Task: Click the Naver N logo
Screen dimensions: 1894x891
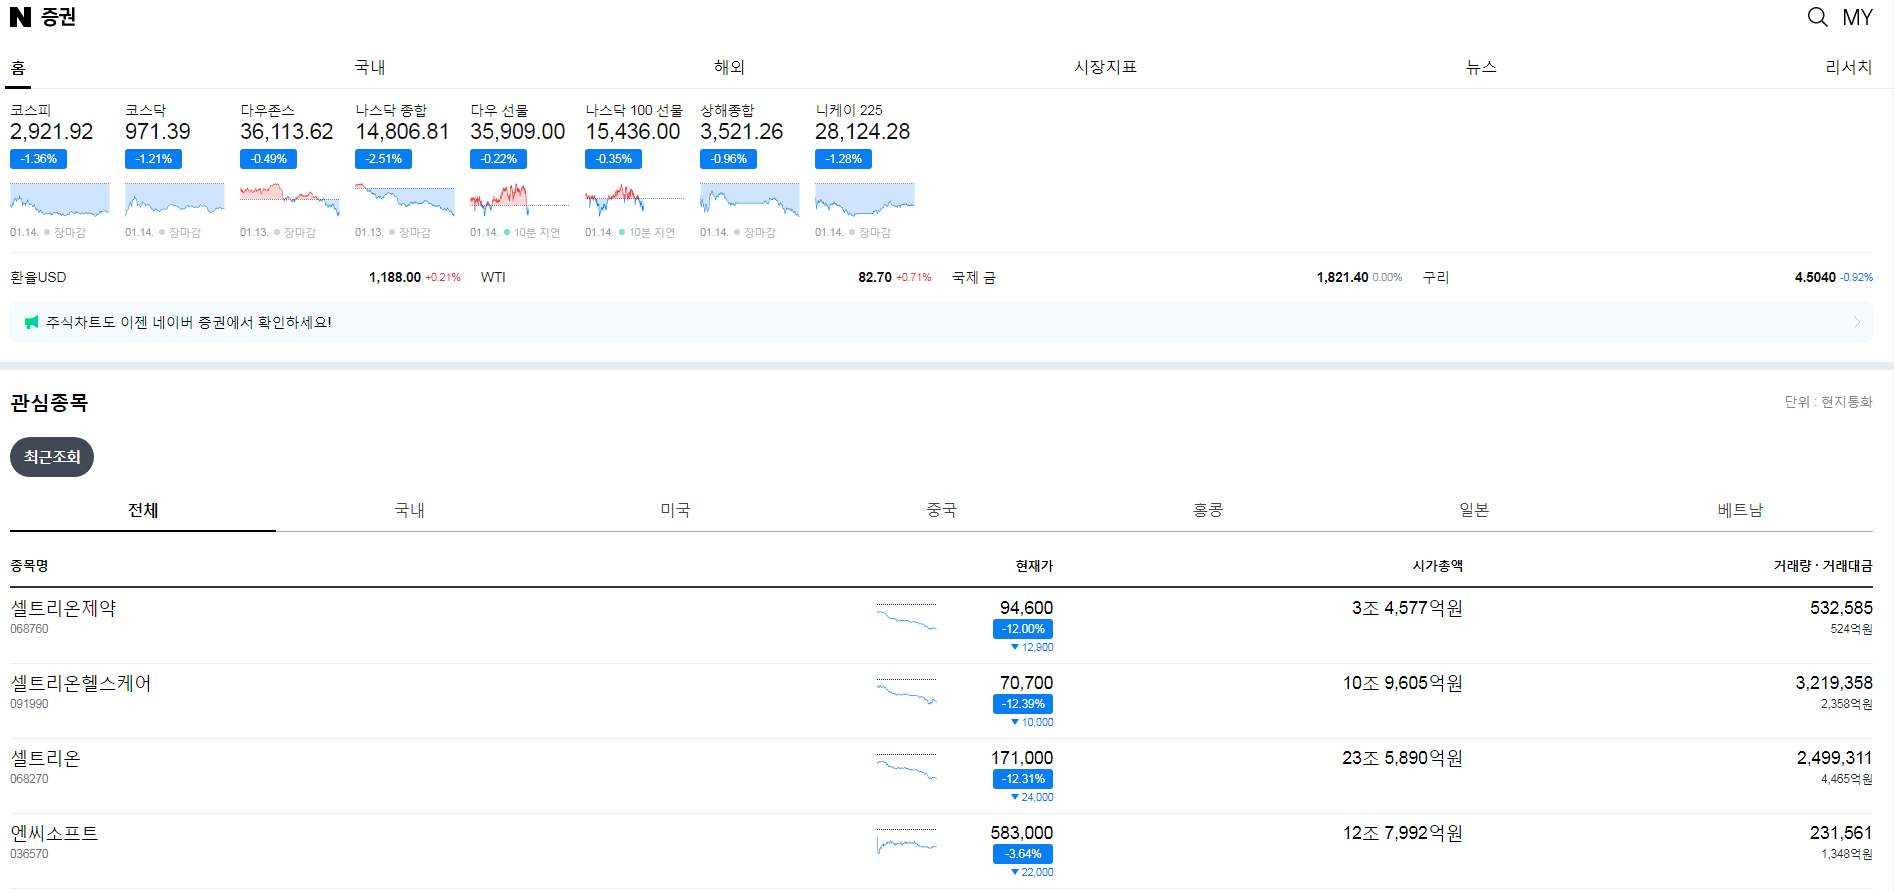Action: pyautogui.click(x=20, y=17)
